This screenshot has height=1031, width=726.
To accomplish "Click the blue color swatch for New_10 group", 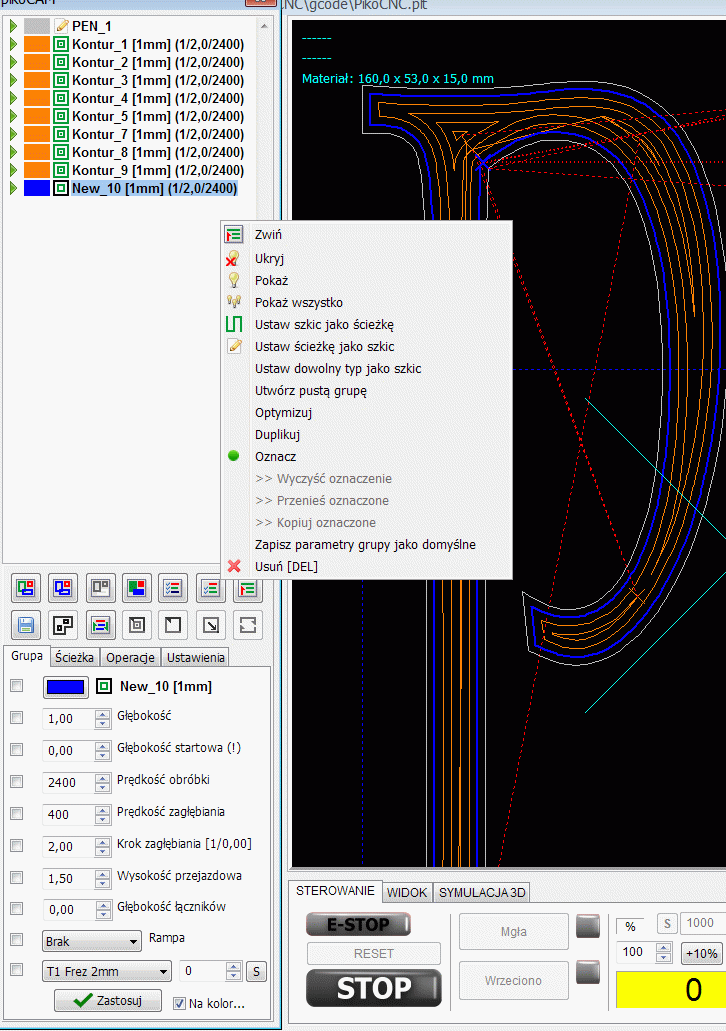I will (66, 687).
